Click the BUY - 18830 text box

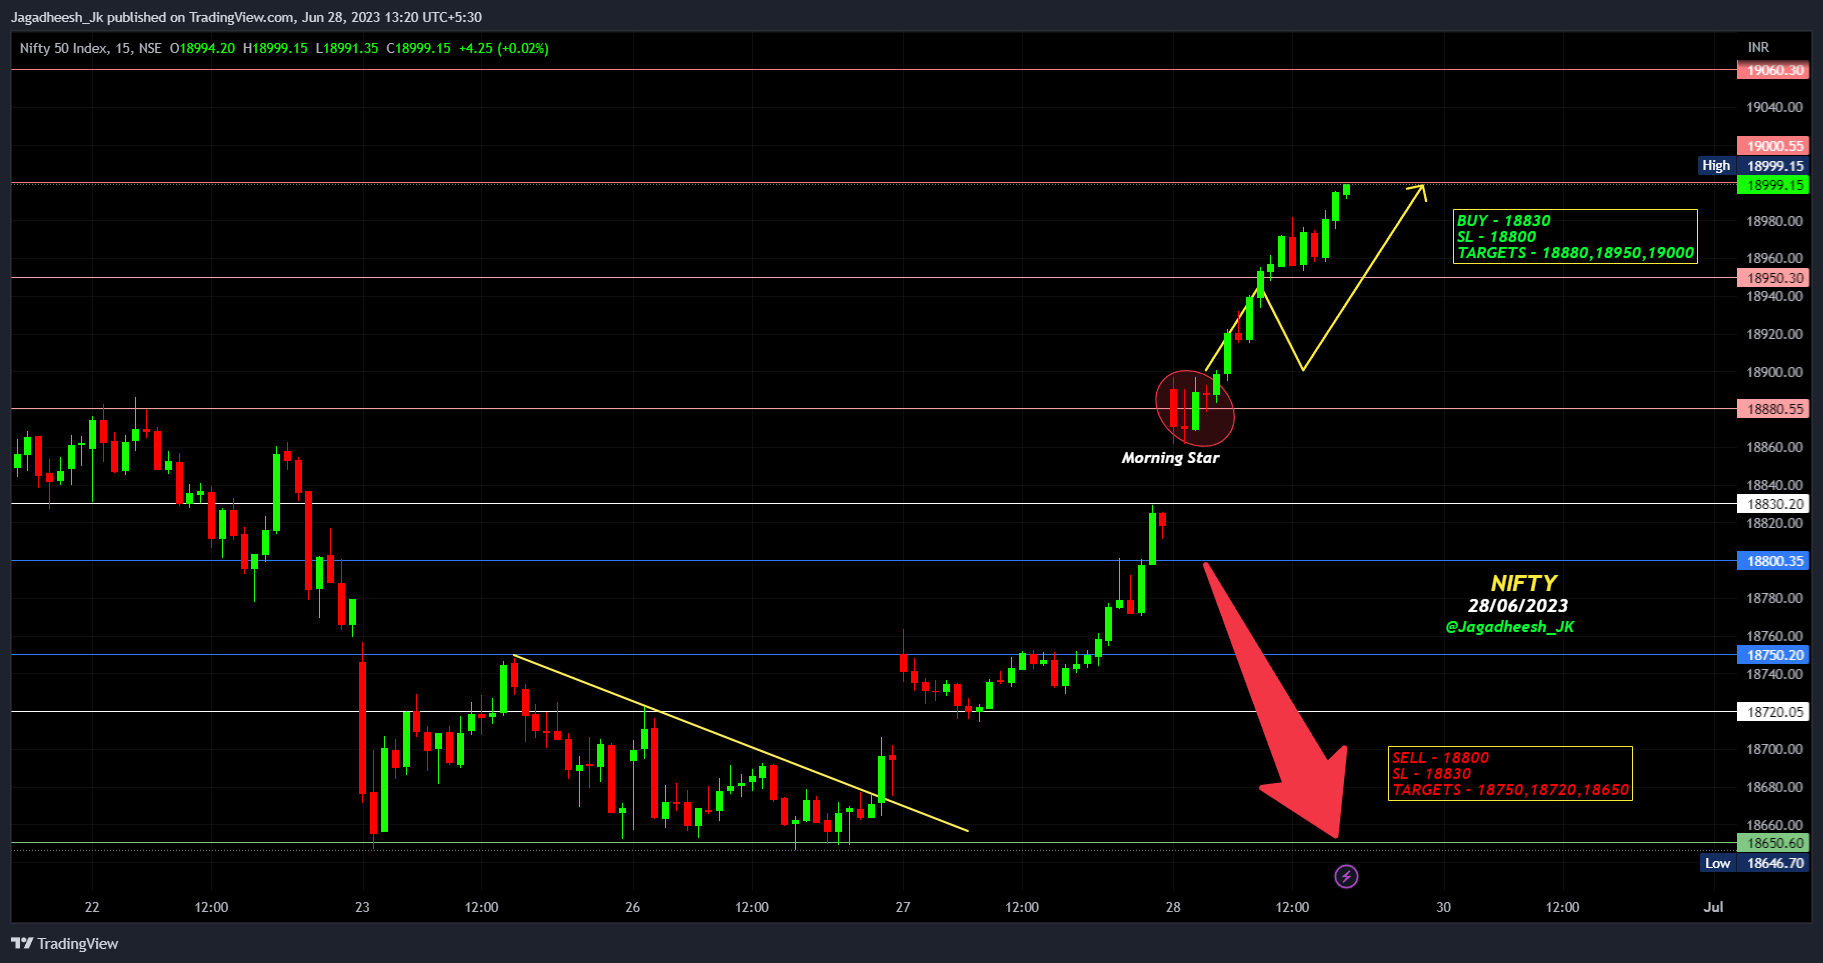[1575, 236]
